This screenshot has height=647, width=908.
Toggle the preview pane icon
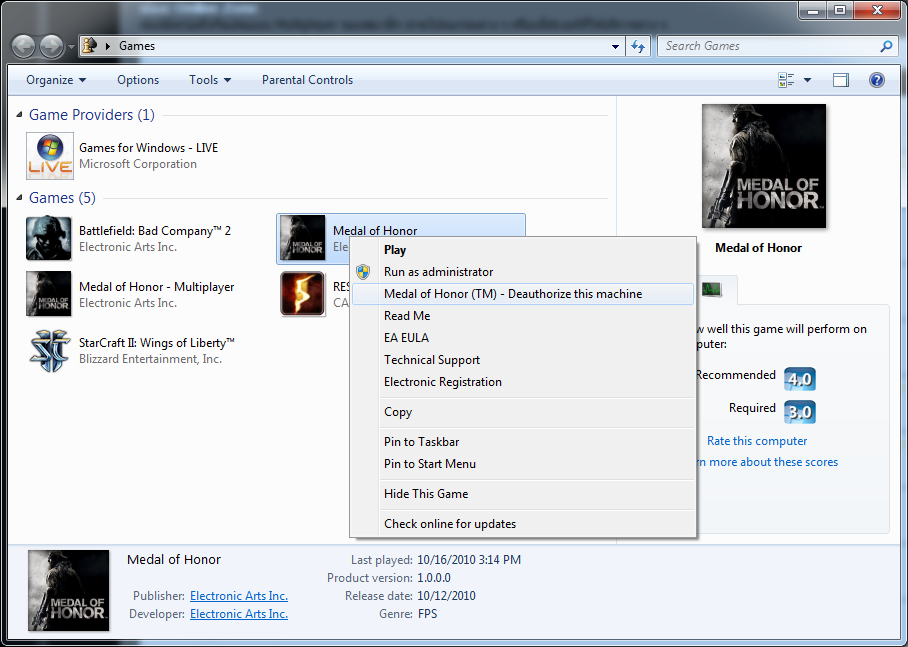point(841,80)
